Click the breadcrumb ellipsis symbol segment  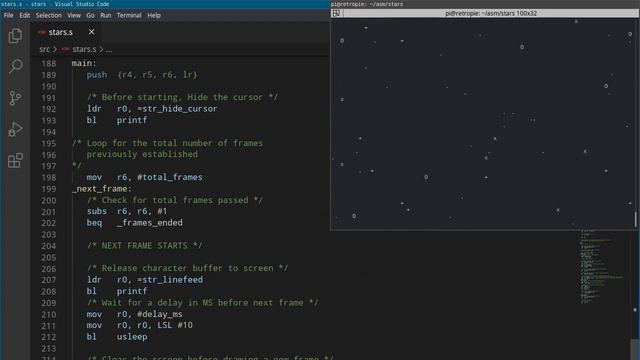point(109,50)
